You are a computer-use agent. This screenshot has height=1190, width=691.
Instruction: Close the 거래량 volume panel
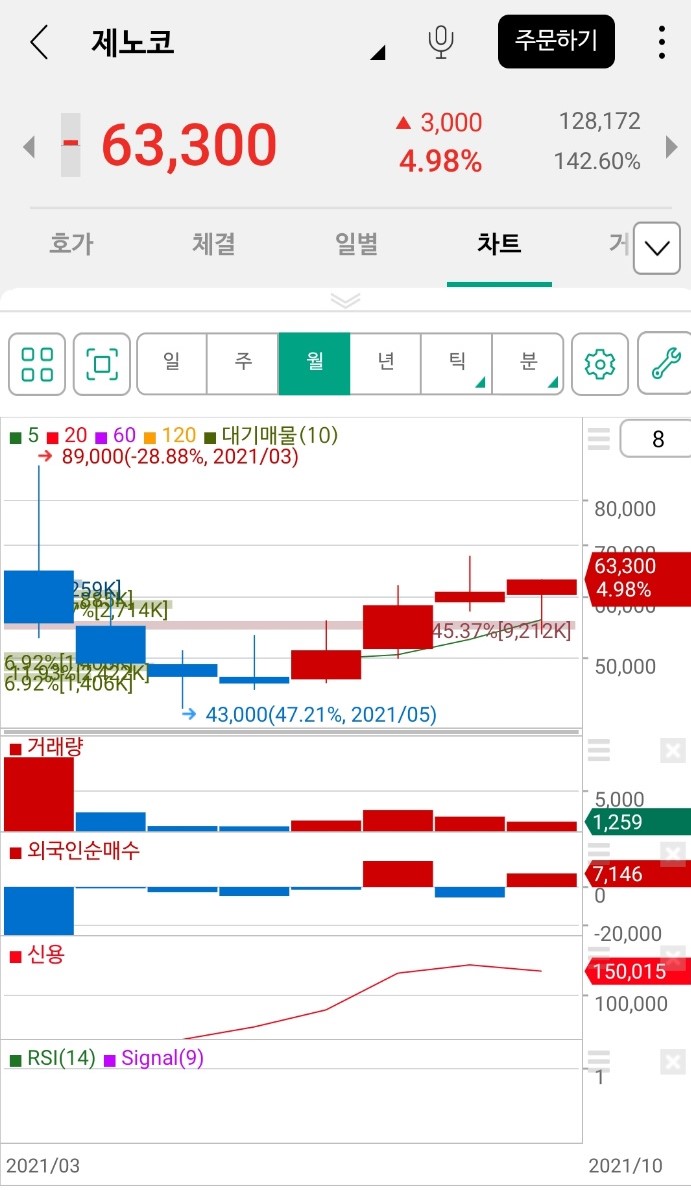click(673, 751)
